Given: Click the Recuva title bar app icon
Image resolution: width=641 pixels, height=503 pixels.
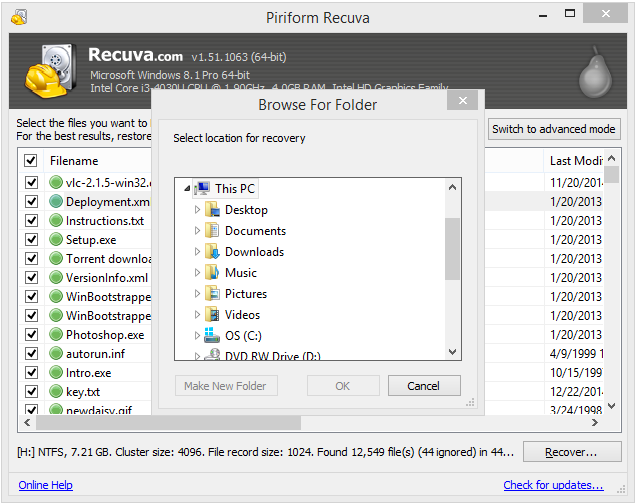Looking at the screenshot, I should 19,17.
